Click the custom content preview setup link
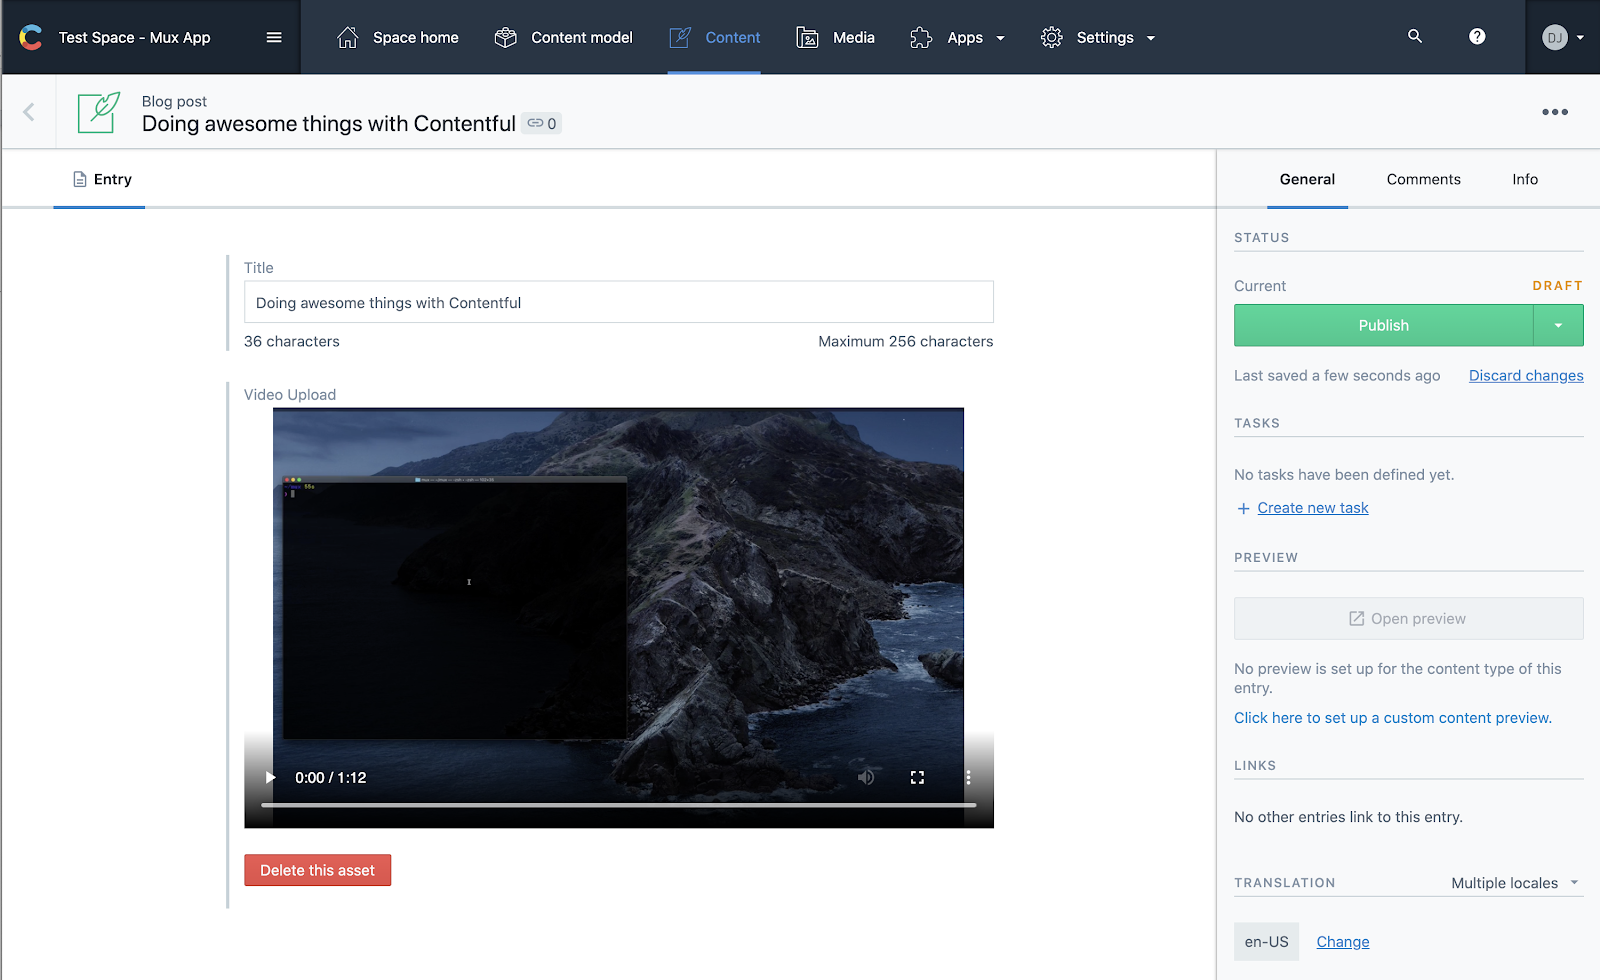 (x=1393, y=718)
